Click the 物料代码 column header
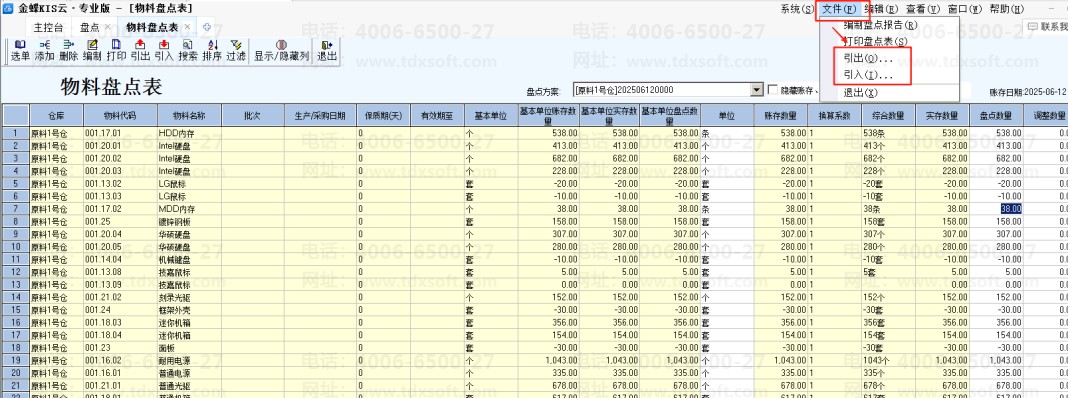Screen dimensions: 1068x398 [120, 116]
